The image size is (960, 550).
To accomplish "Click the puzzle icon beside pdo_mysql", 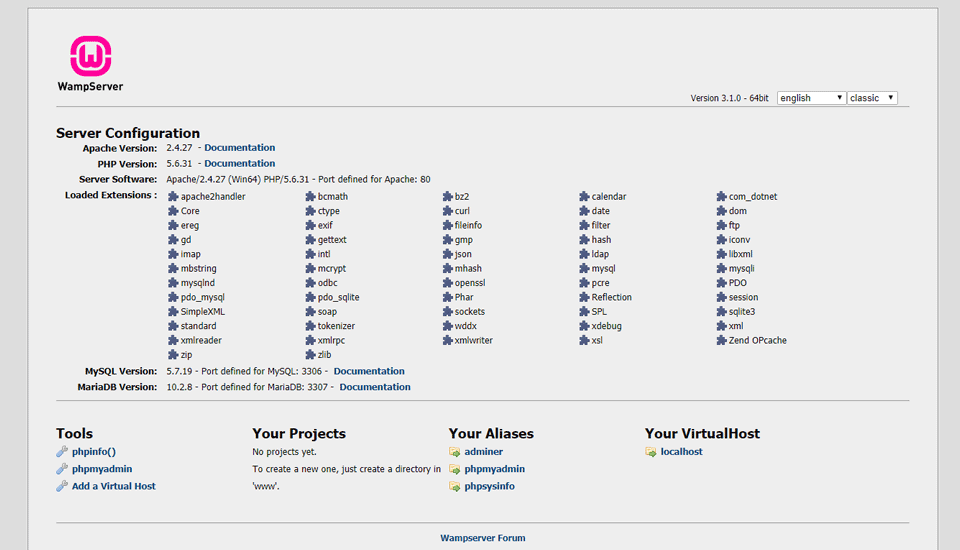I will 173,297.
